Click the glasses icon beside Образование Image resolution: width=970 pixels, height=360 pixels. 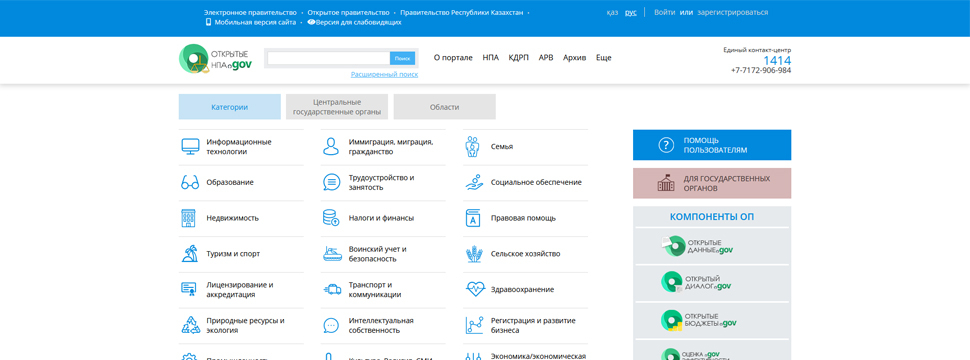(189, 182)
